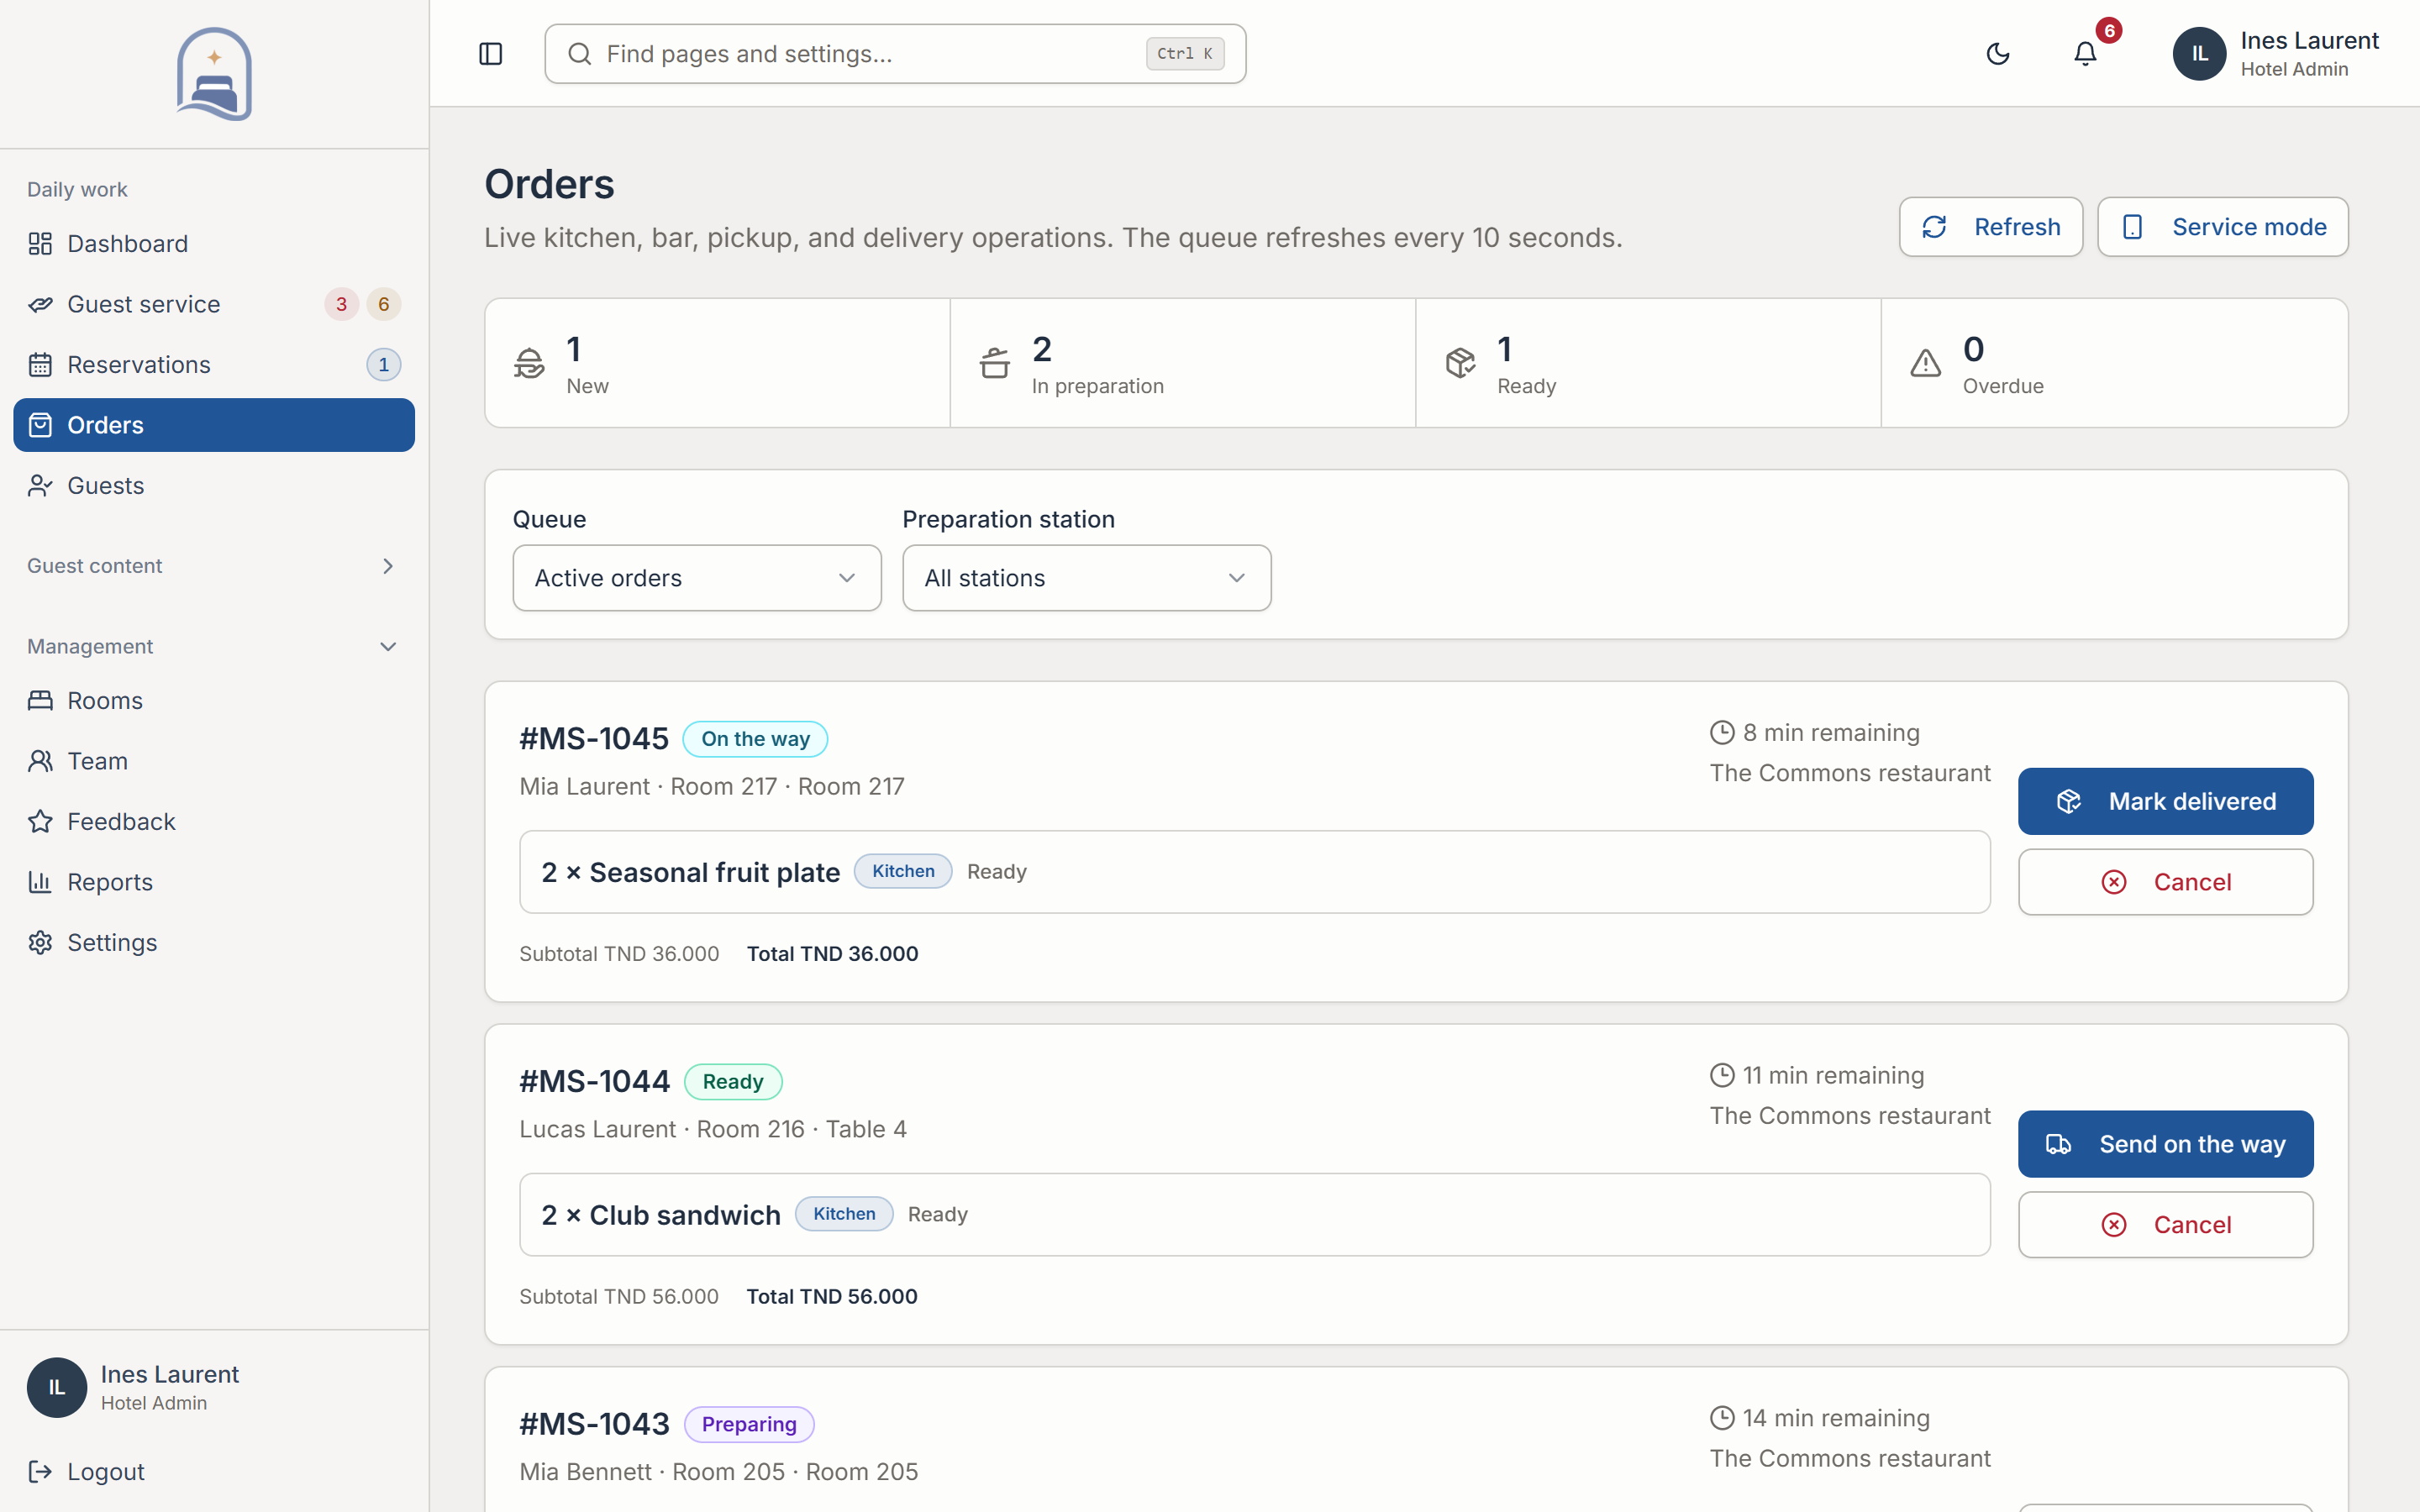This screenshot has width=2420, height=1512.
Task: Open the notifications bell
Action: point(2085,54)
